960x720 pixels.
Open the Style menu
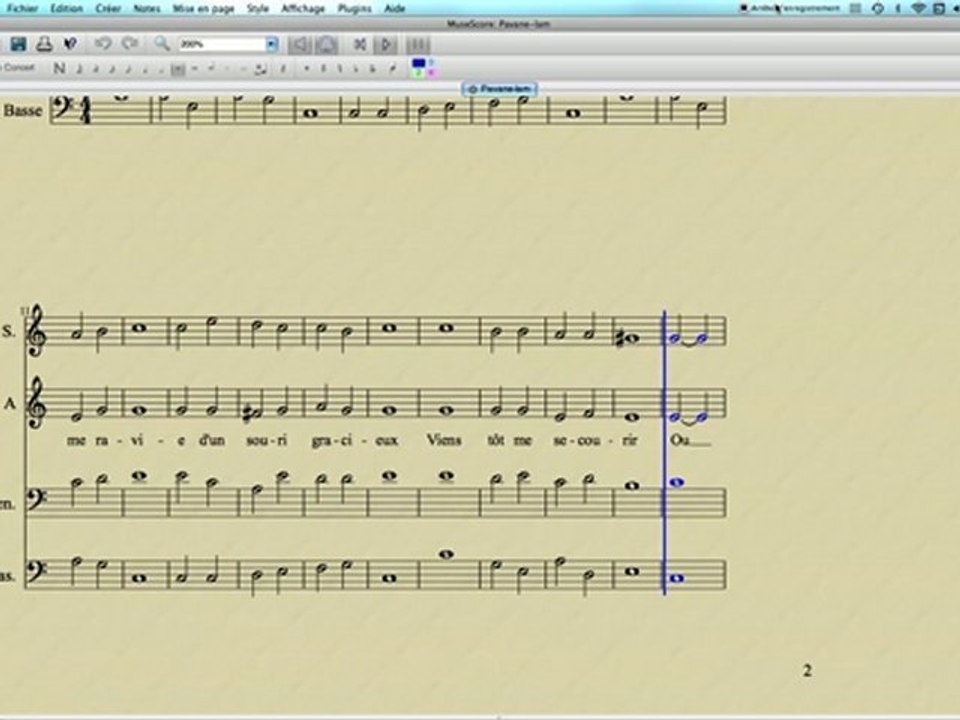(258, 9)
